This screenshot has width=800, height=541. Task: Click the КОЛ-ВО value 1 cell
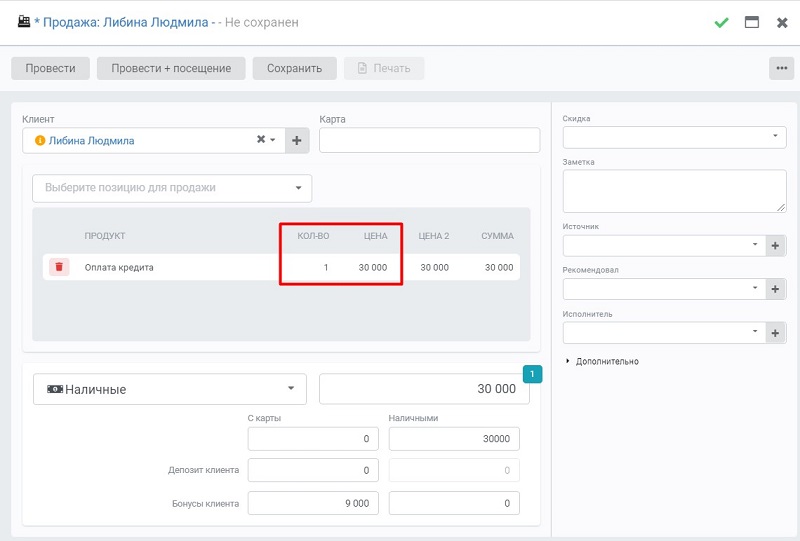(326, 267)
